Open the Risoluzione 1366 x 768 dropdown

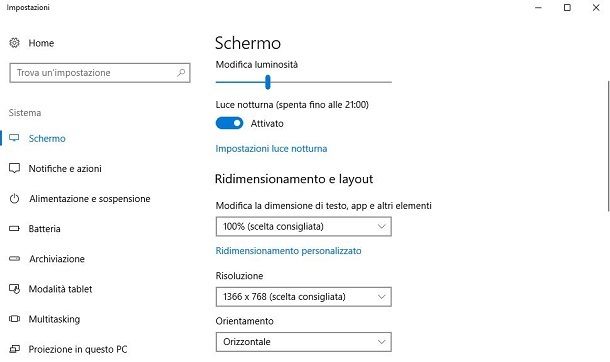[x=303, y=297]
